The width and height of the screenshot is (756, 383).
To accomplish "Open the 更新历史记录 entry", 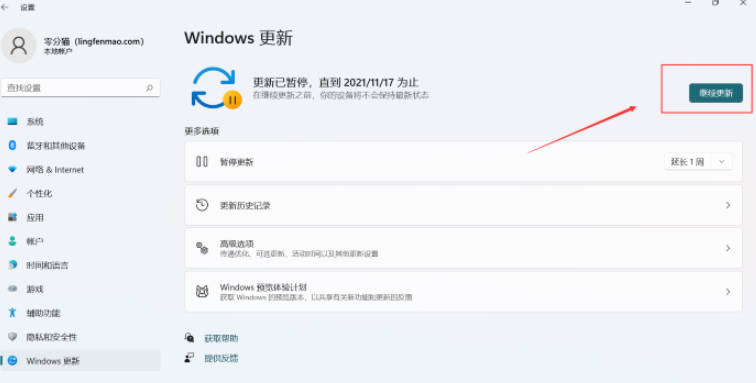I will [463, 205].
